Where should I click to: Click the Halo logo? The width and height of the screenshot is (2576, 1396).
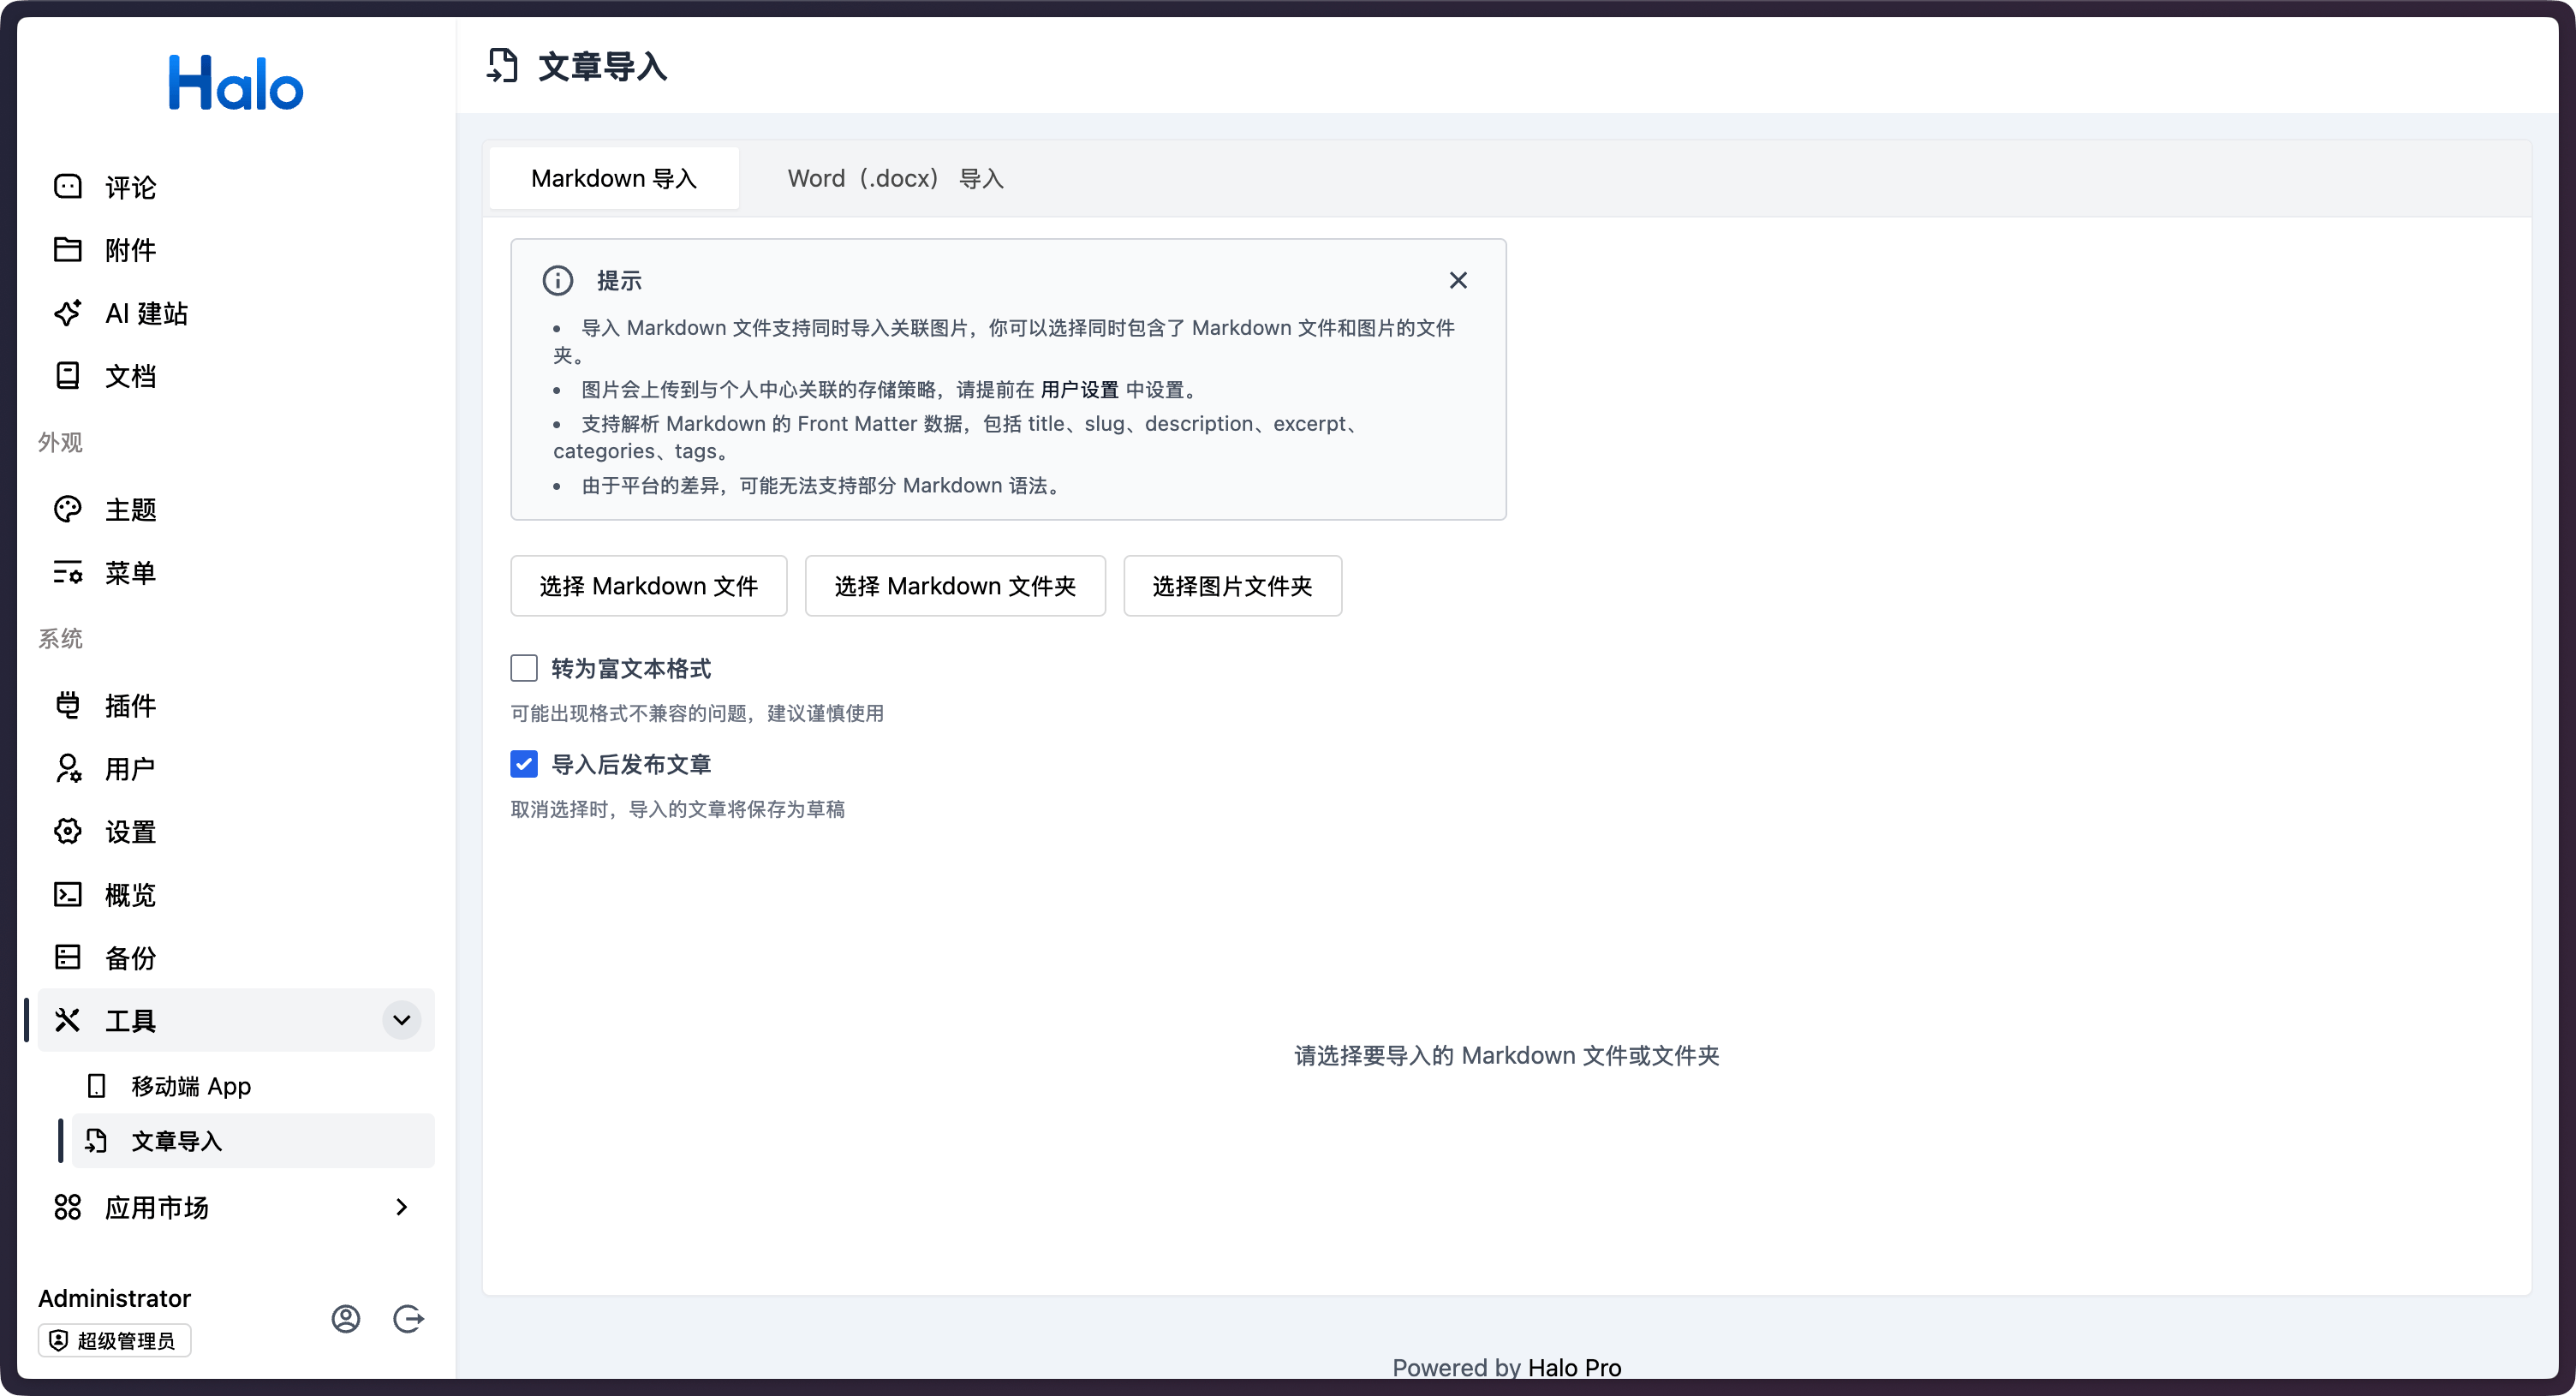[x=236, y=83]
